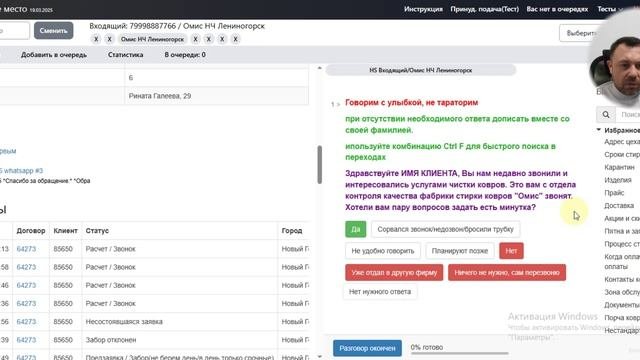Open the Статистика tab
Screen dimensions: 640x360
pyautogui.click(x=125, y=55)
